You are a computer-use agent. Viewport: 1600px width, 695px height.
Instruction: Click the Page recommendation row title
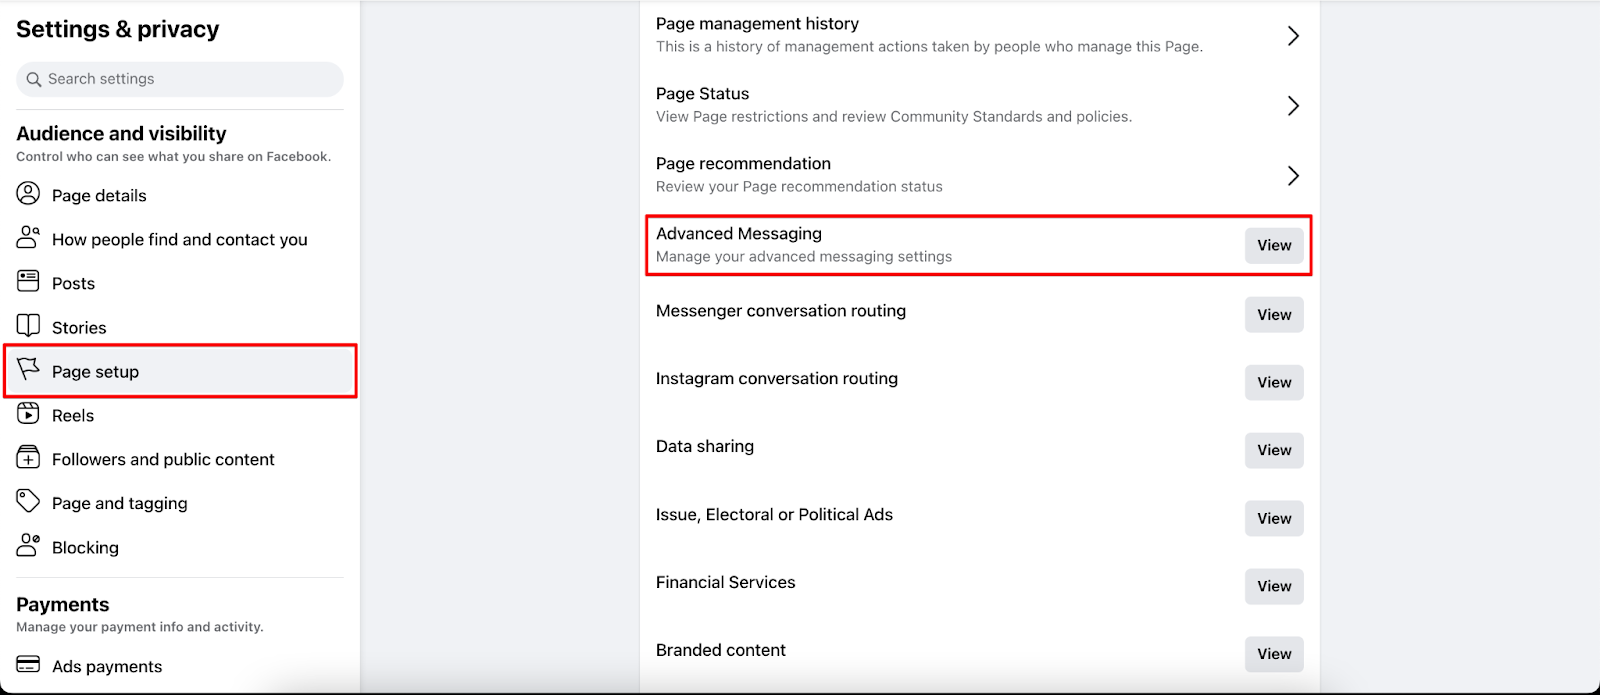[x=743, y=164]
